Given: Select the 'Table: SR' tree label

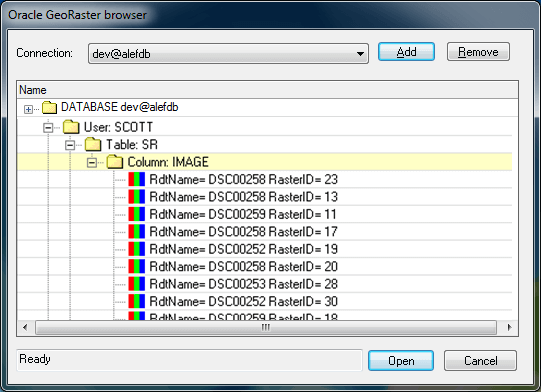Looking at the screenshot, I should (x=132, y=144).
